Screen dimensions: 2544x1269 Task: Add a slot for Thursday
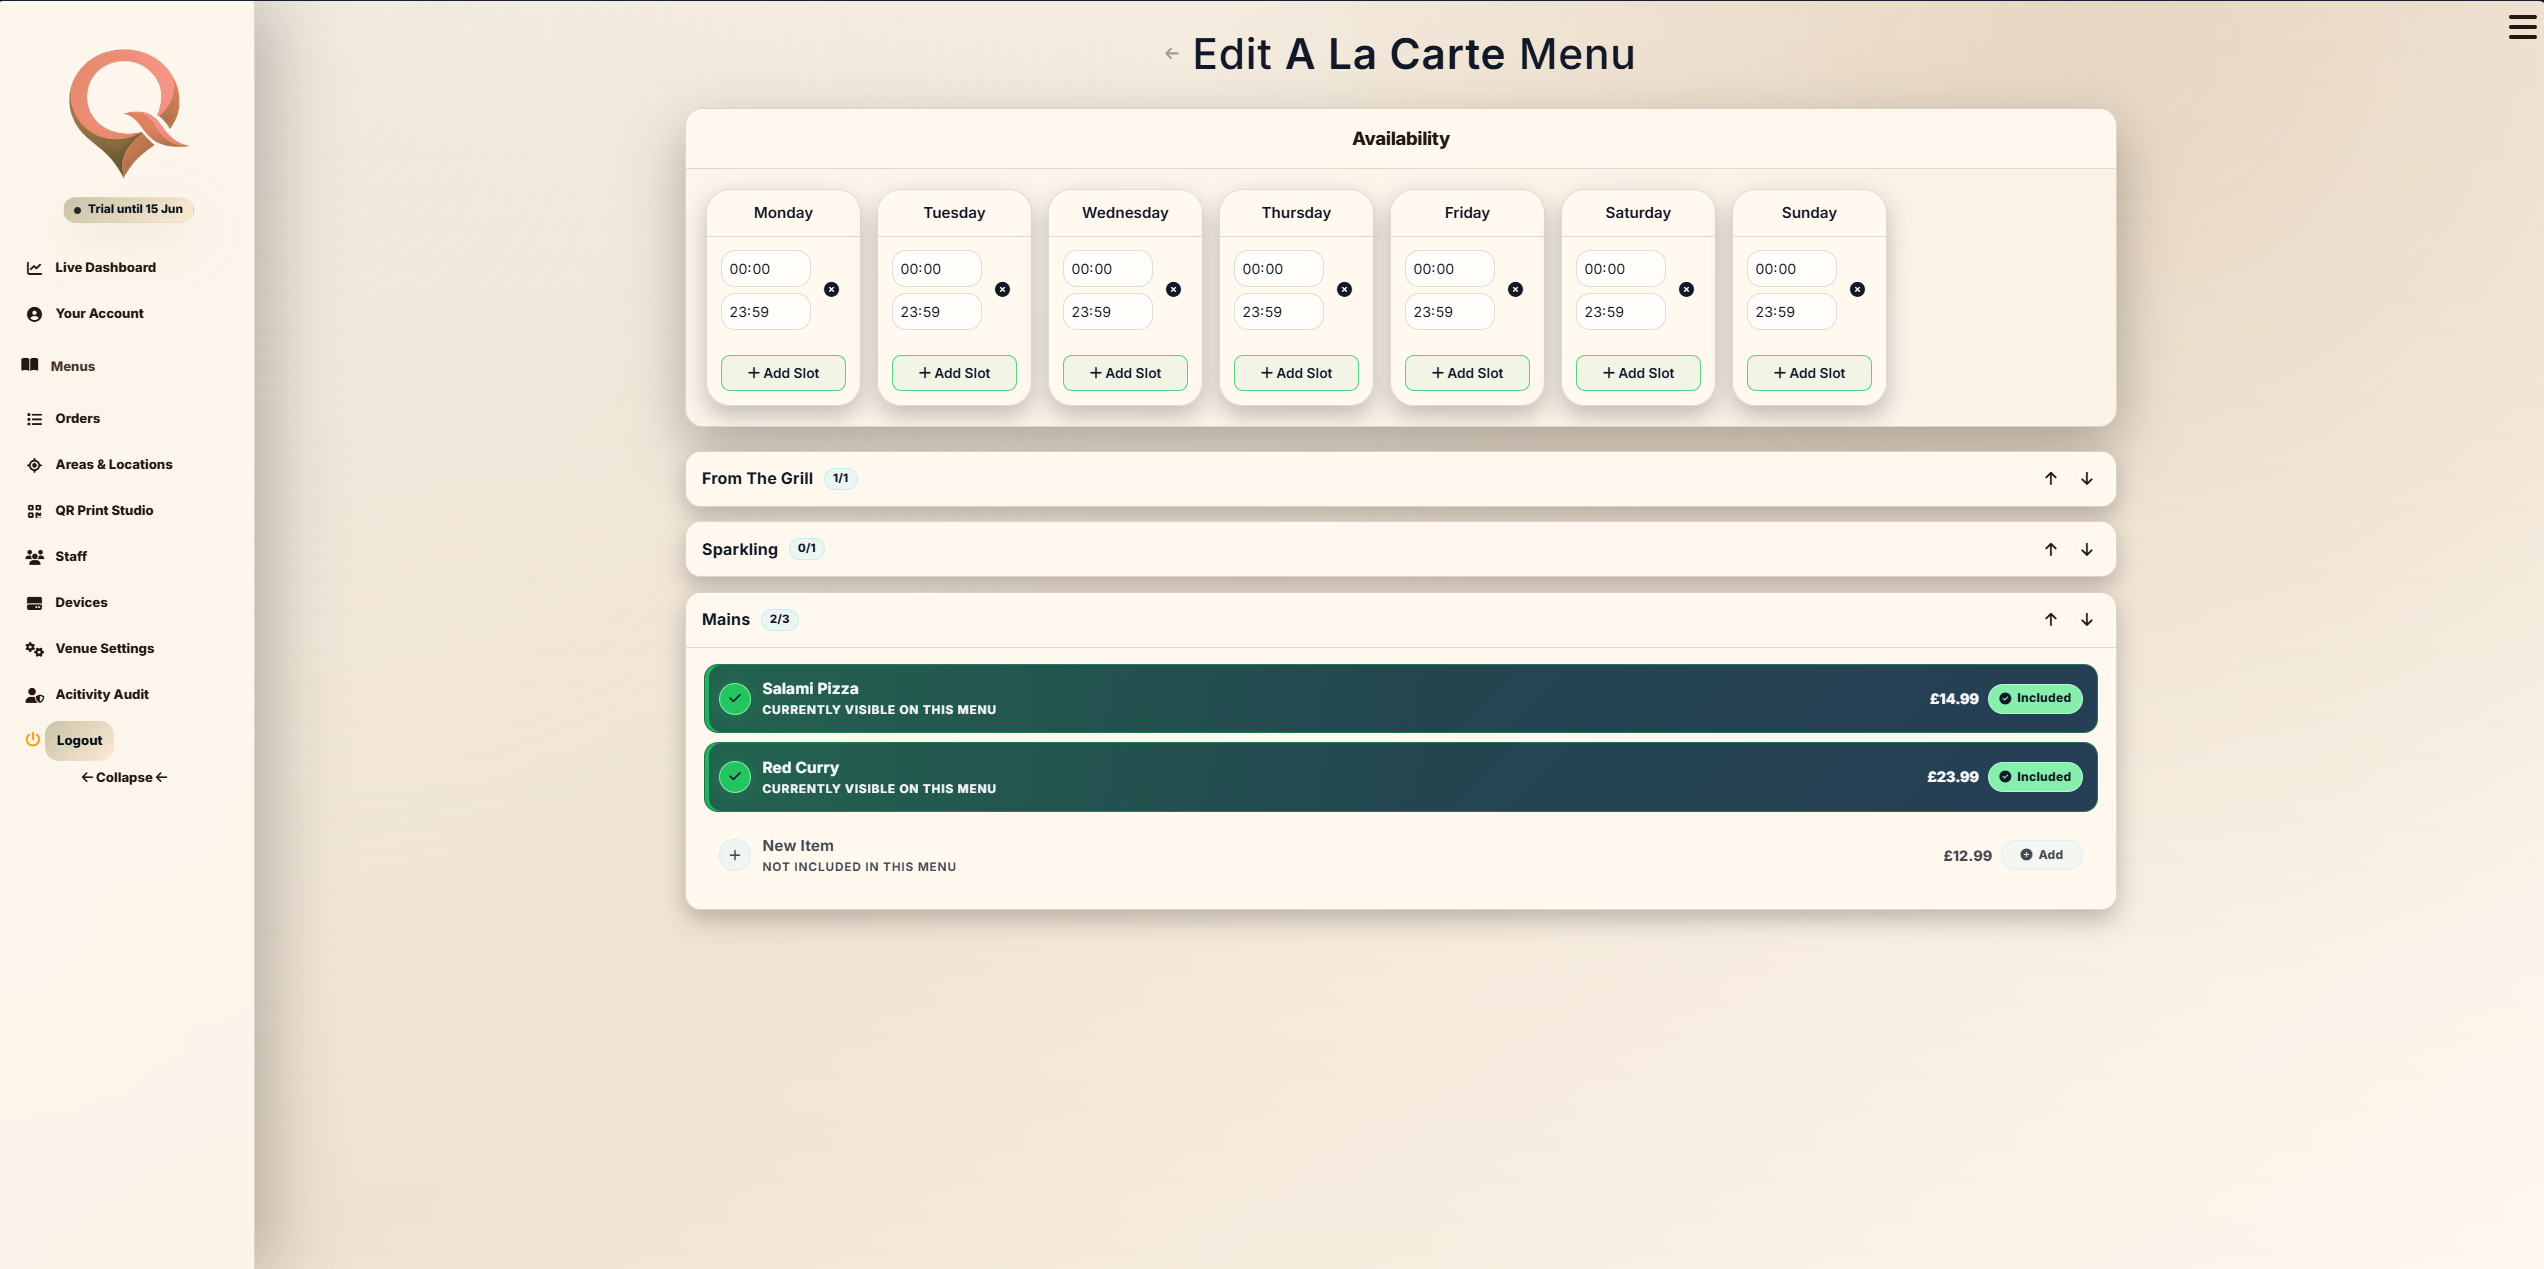1296,374
